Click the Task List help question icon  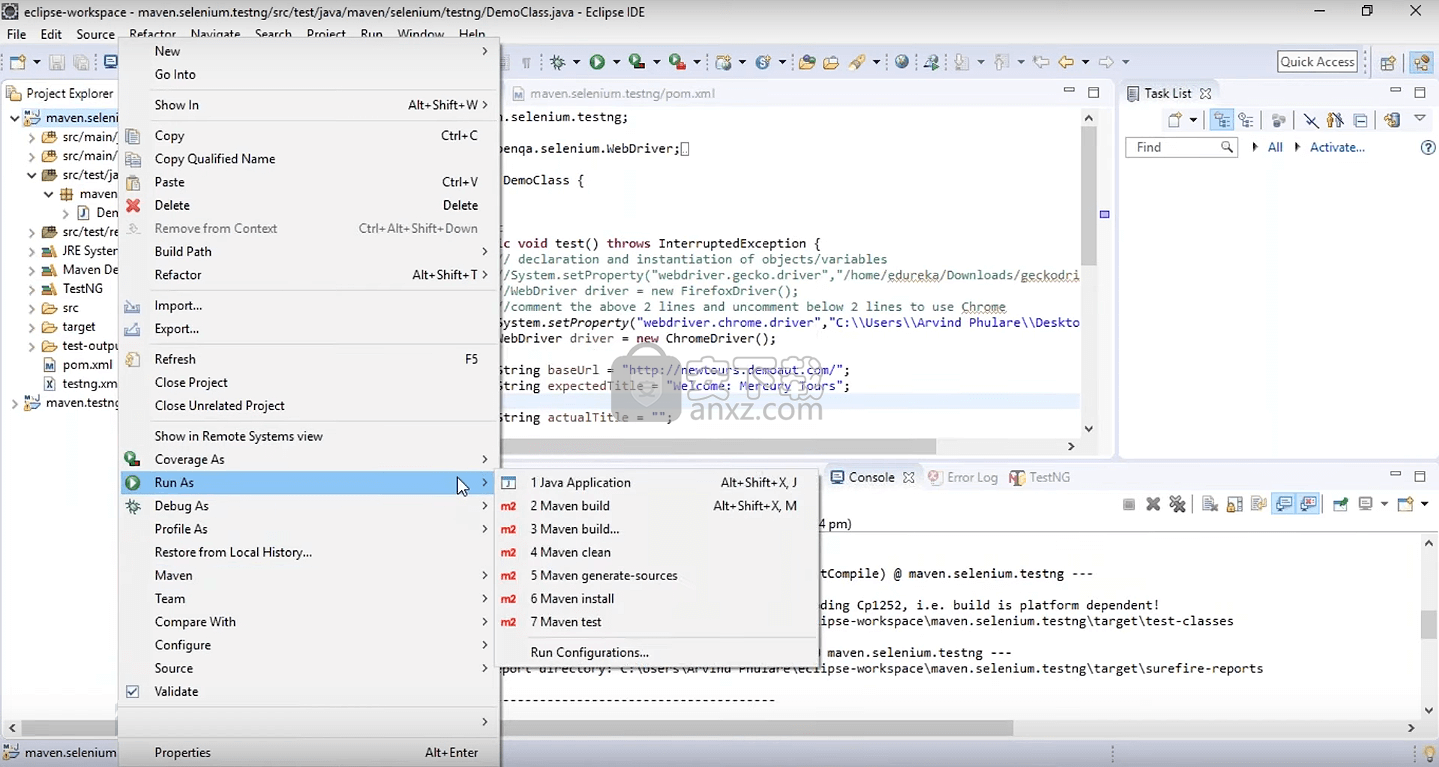[1428, 147]
